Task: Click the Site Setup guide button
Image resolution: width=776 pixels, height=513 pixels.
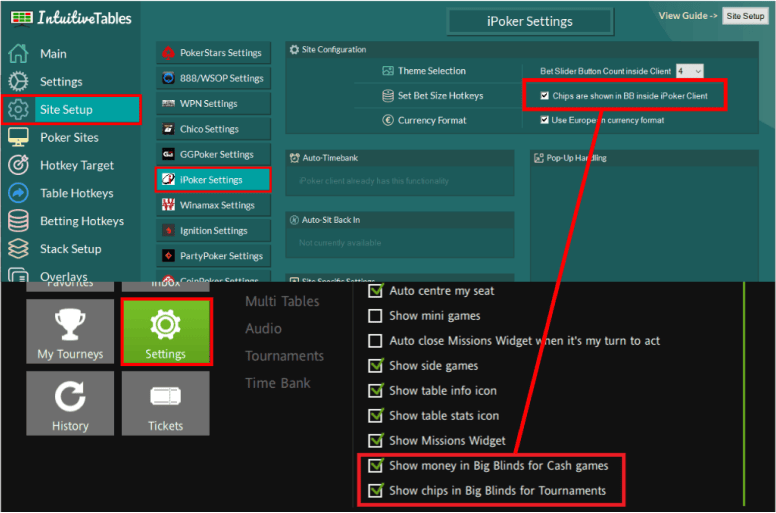Action: tap(745, 16)
